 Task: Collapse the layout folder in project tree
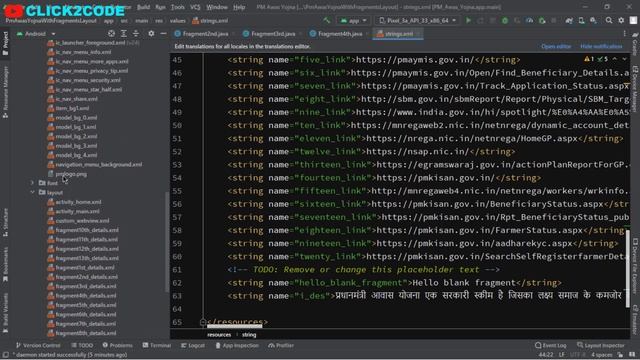click(32, 192)
